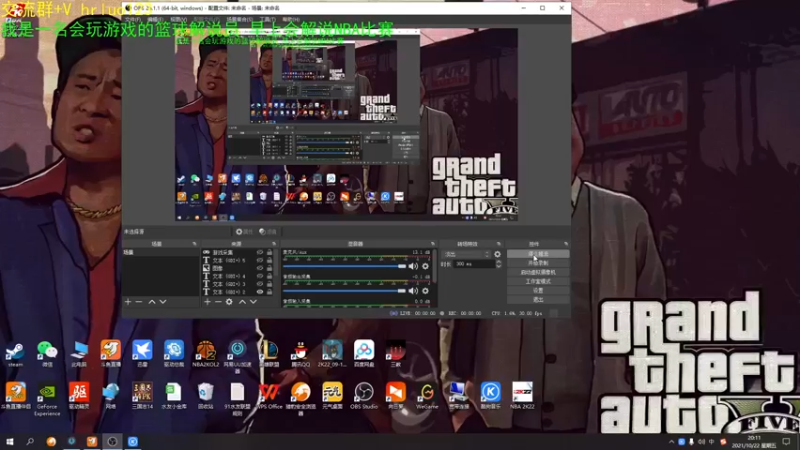Open the League of Legends desktop icon
The width and height of the screenshot is (800, 450).
(269, 353)
